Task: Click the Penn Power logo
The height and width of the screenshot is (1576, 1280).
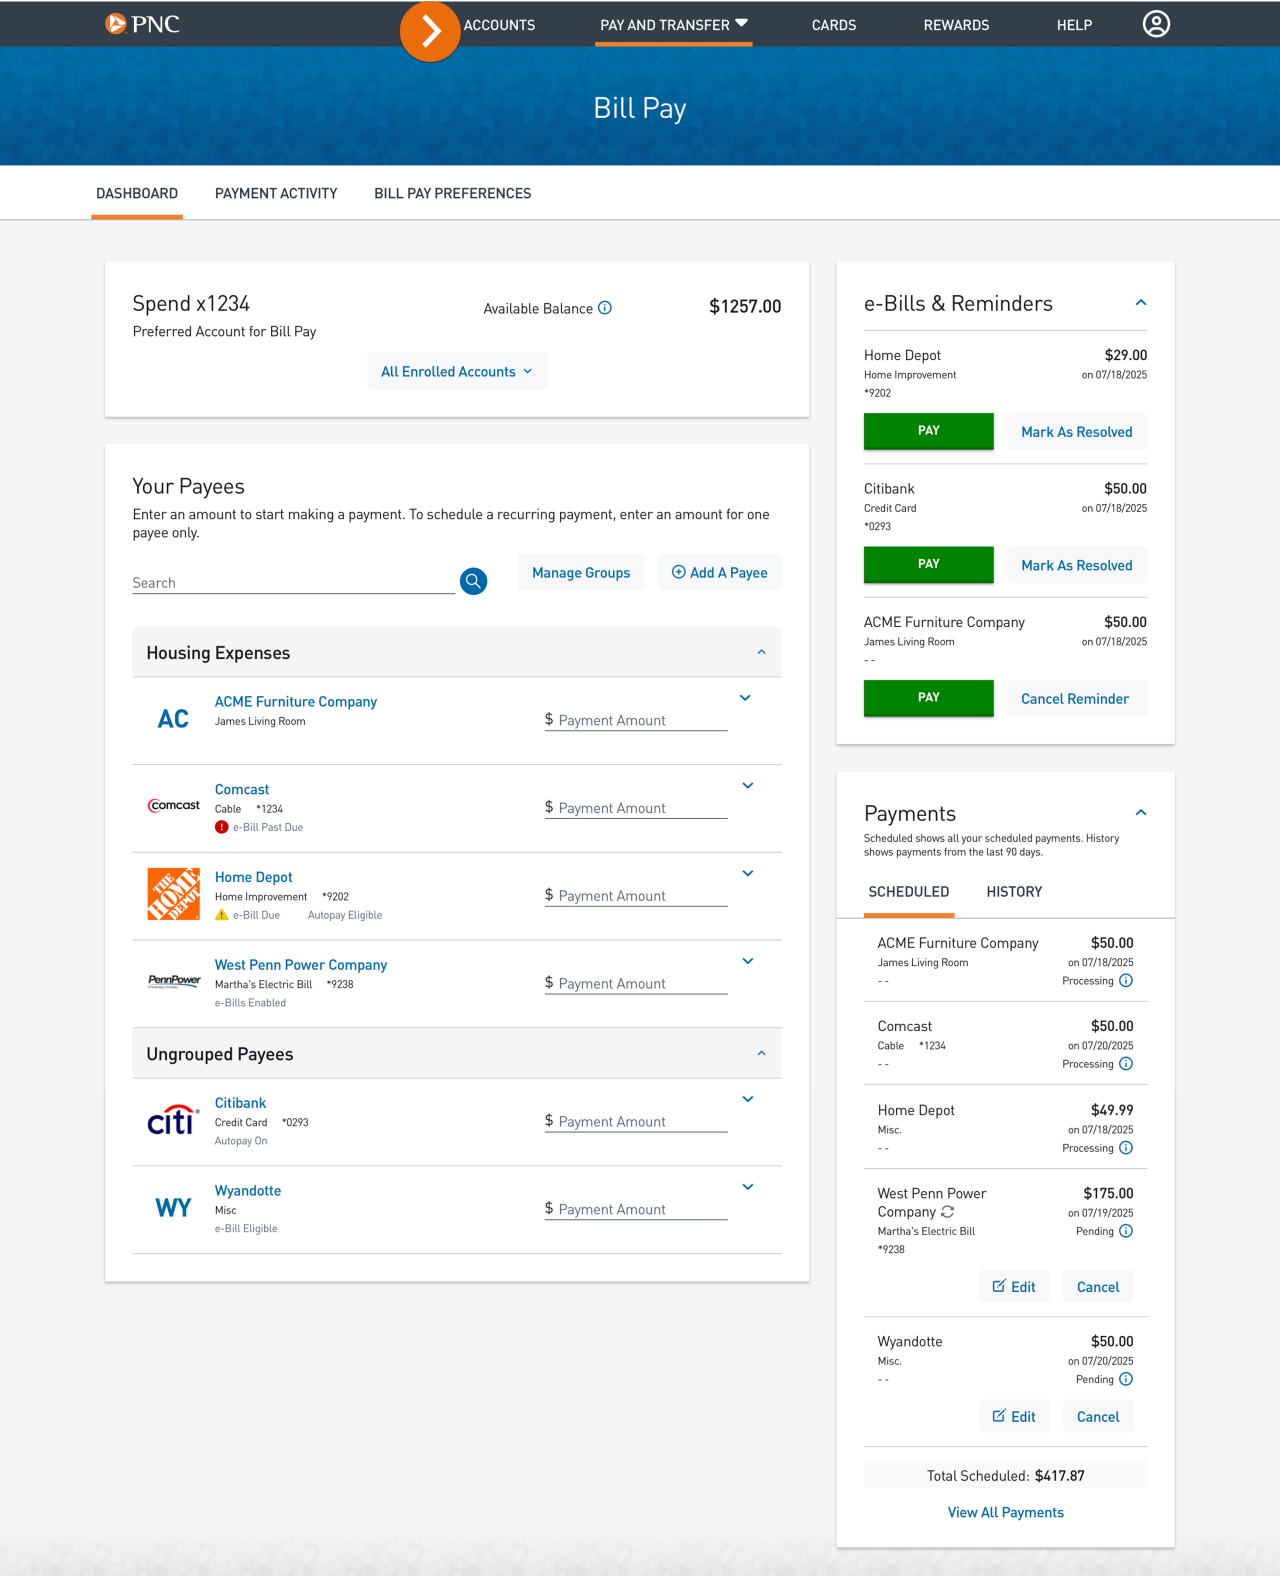Action: tap(174, 981)
